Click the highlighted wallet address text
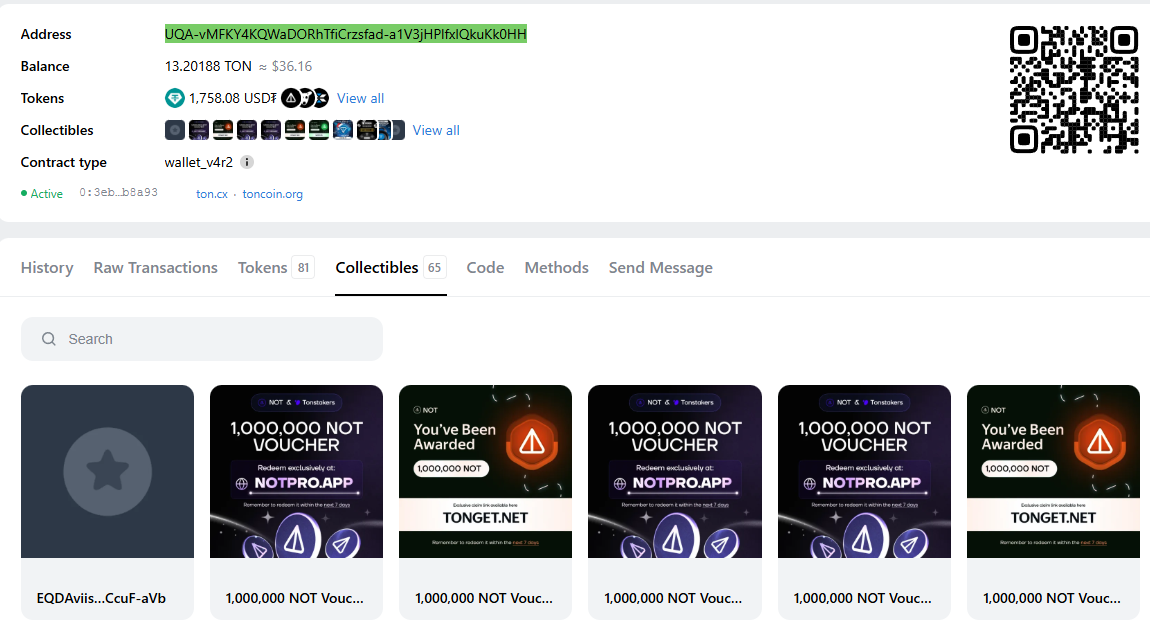This screenshot has width=1150, height=626. 345,34
